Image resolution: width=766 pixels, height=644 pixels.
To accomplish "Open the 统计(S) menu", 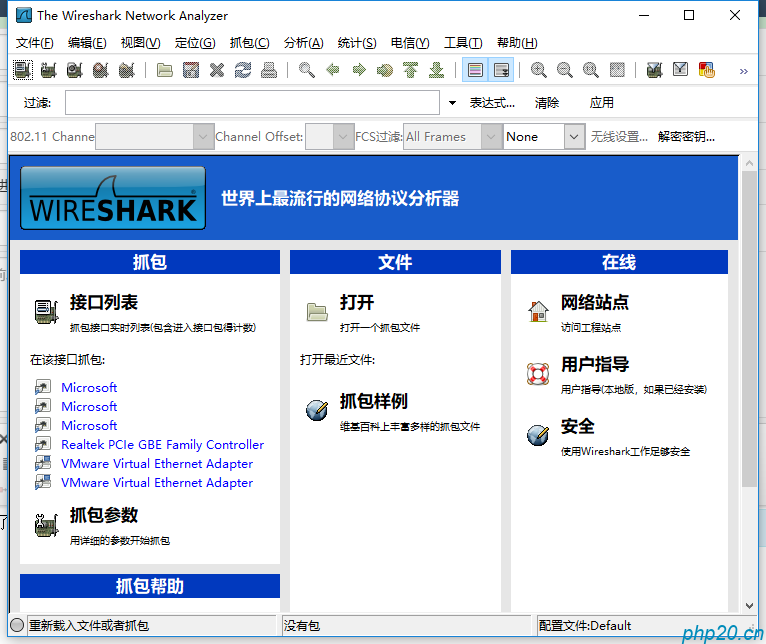I will (357, 43).
